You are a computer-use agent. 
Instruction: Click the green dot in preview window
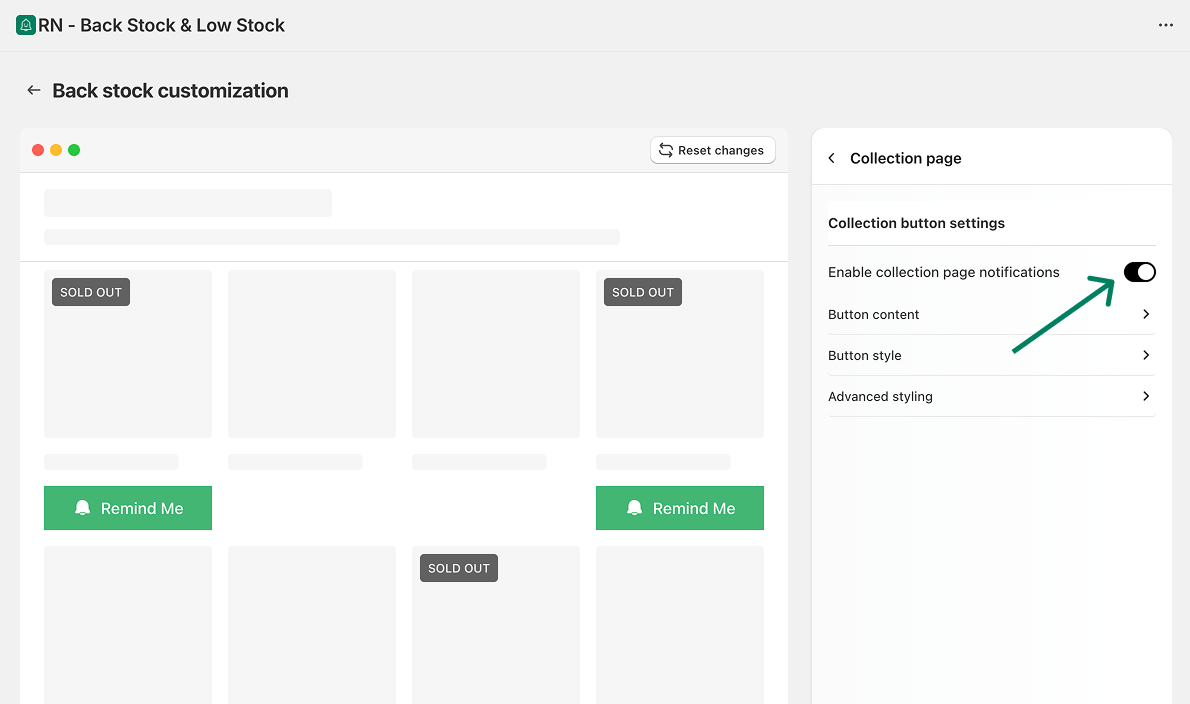point(74,150)
